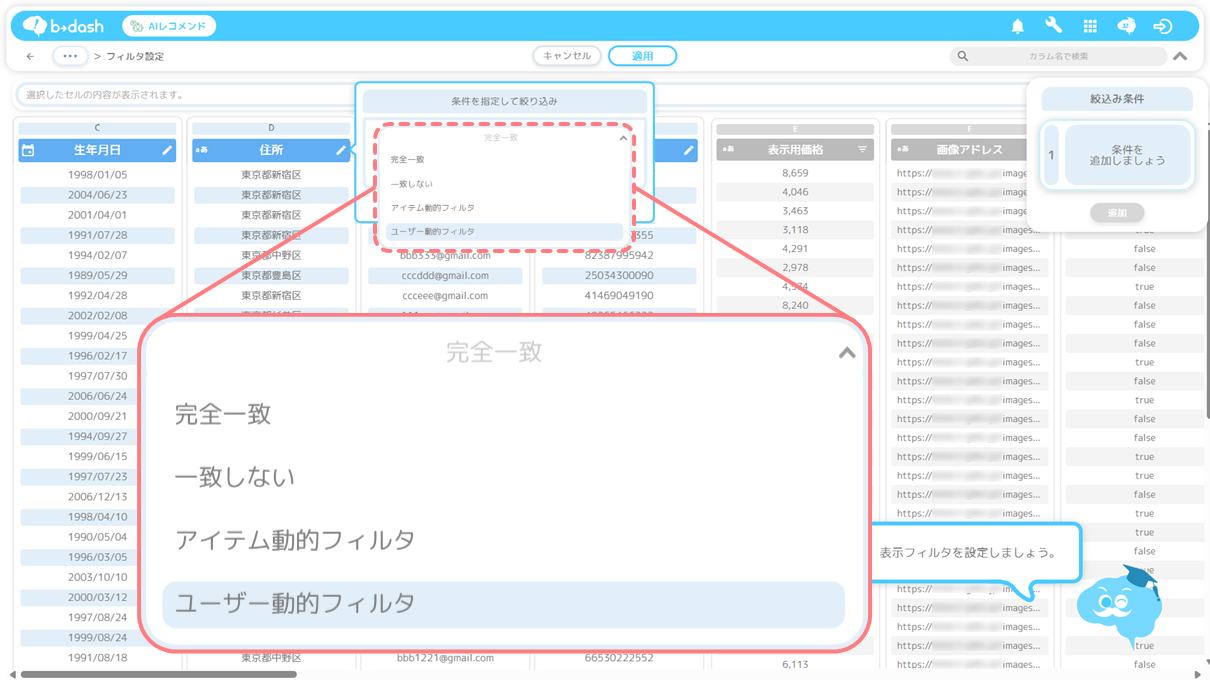Expand the breadcrumb ellipsis menu
The image size is (1210, 680).
pos(70,57)
